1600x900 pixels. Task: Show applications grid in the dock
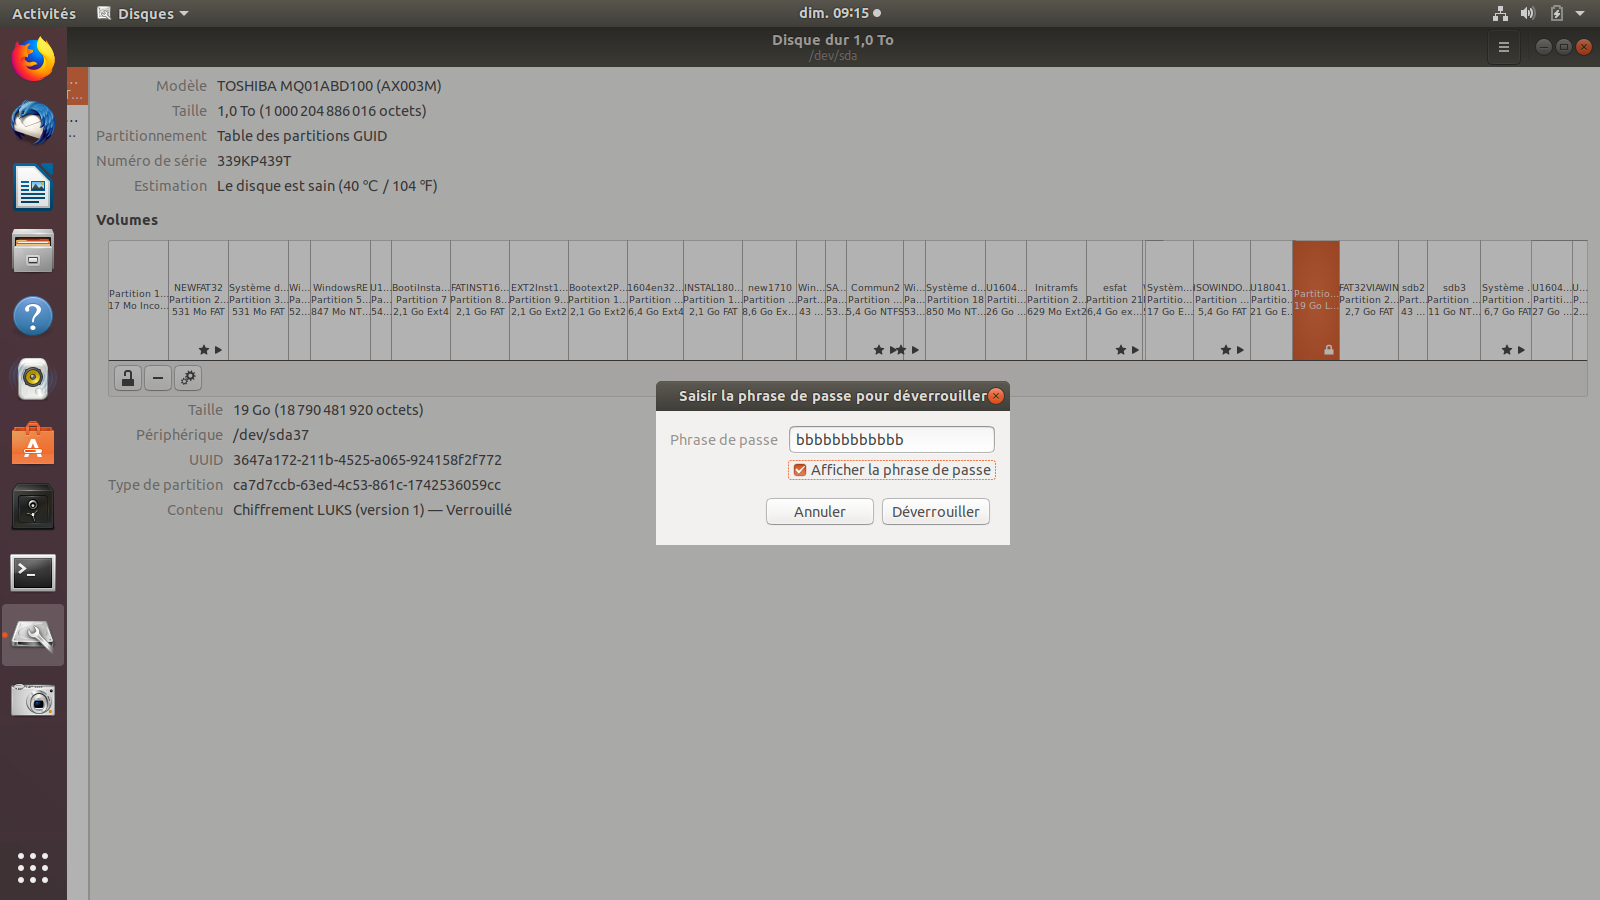pos(33,867)
